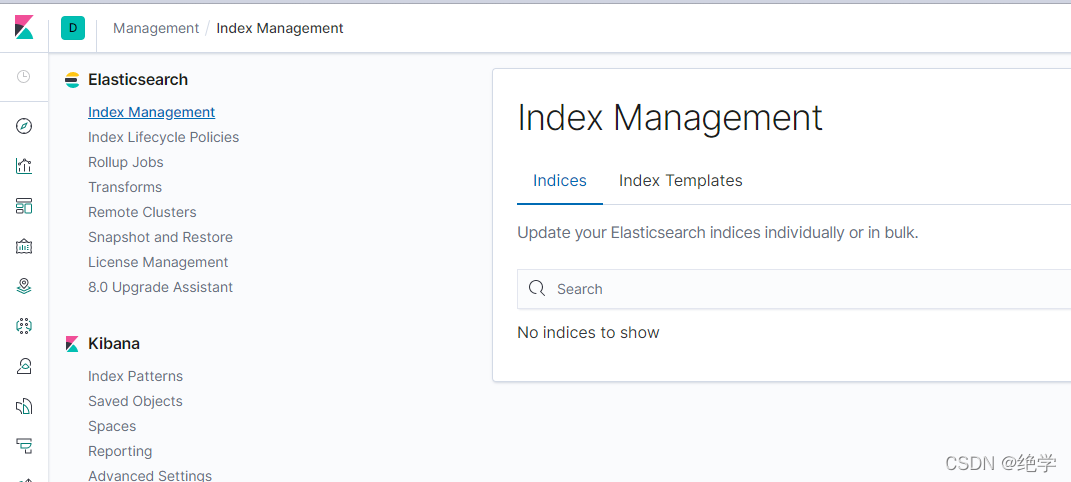The width and height of the screenshot is (1071, 482).
Task: Open Machine Learning from the side navigation
Action: 24,326
